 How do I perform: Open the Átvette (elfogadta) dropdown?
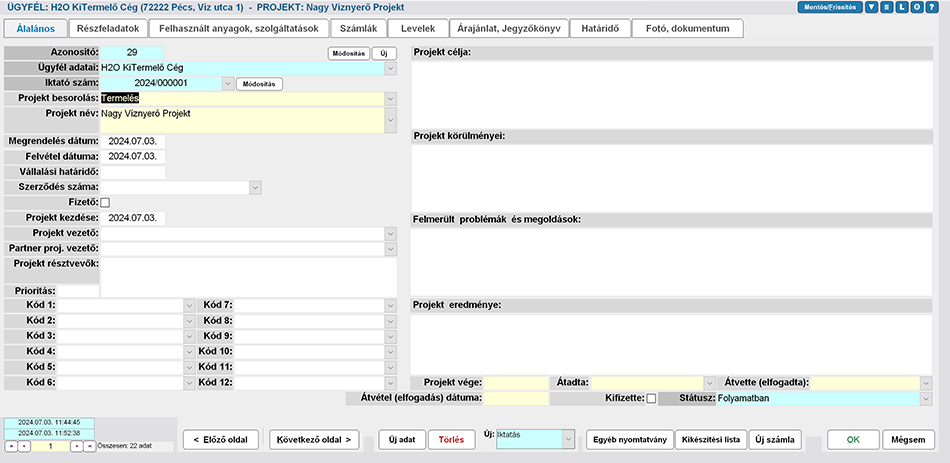[x=926, y=383]
